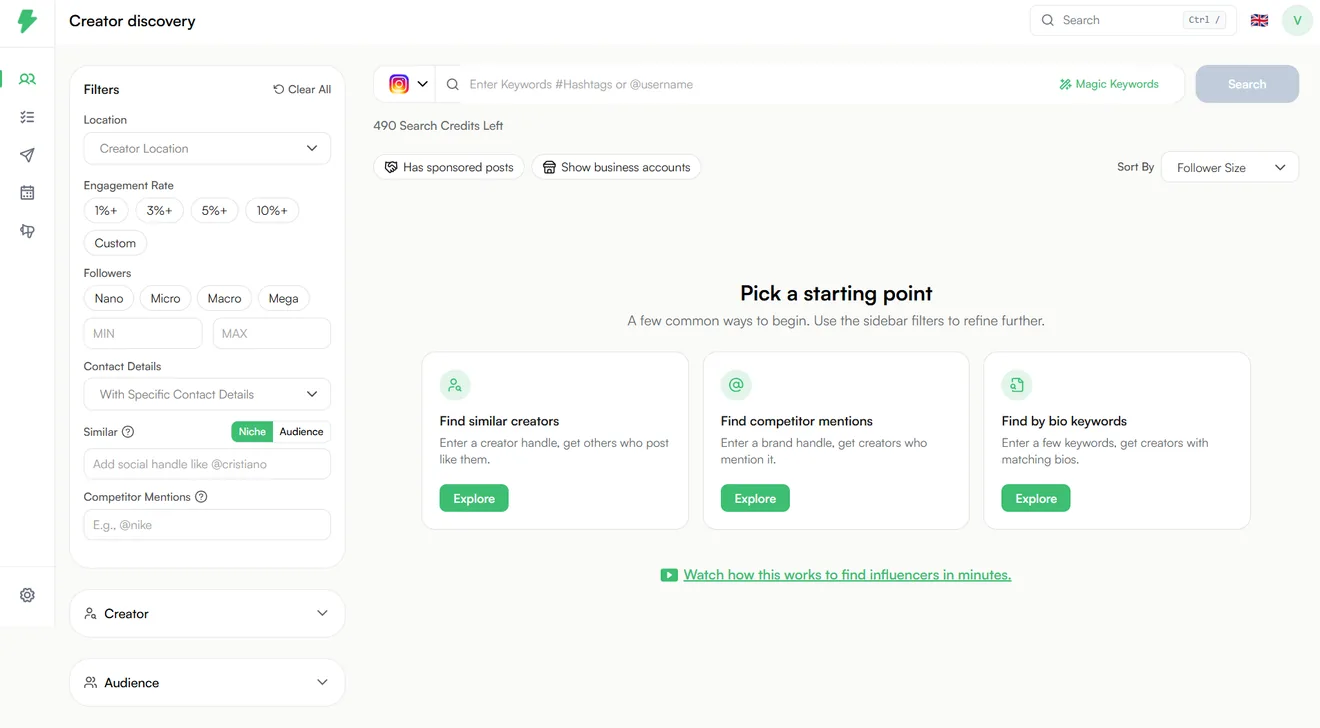Open the paper plane outreach sidebar icon
This screenshot has height=728, width=1320.
pyautogui.click(x=27, y=155)
